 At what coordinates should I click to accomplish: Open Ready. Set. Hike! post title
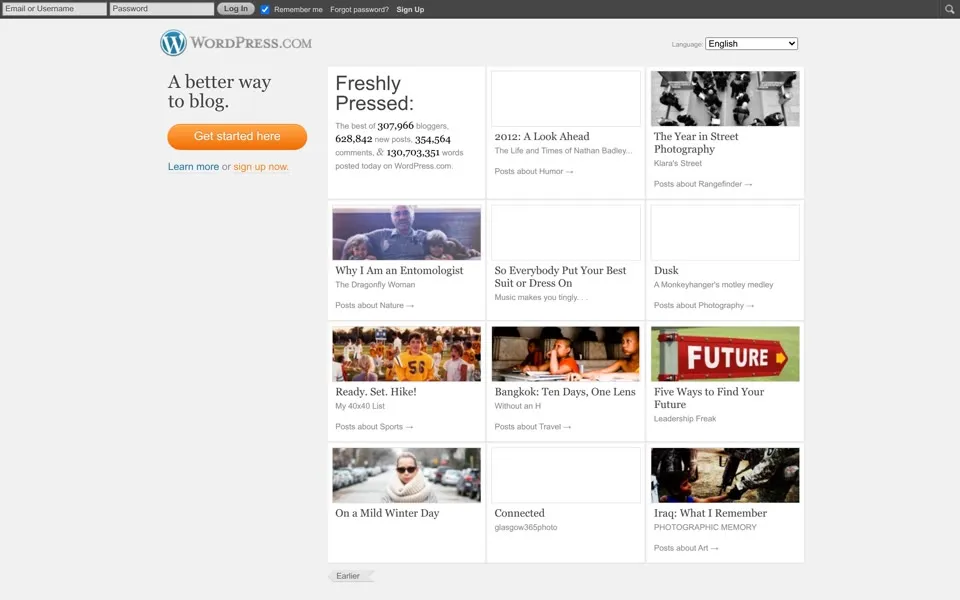[376, 392]
